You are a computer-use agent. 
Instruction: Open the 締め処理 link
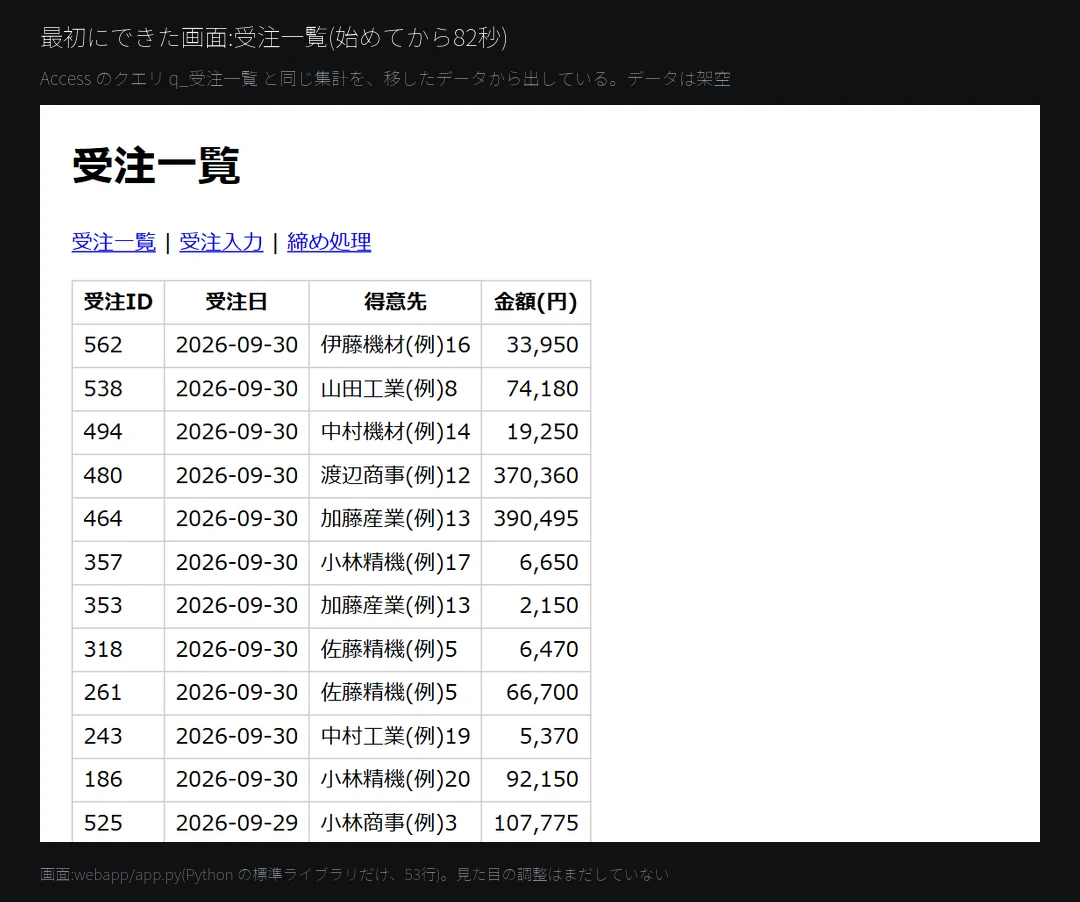(329, 242)
